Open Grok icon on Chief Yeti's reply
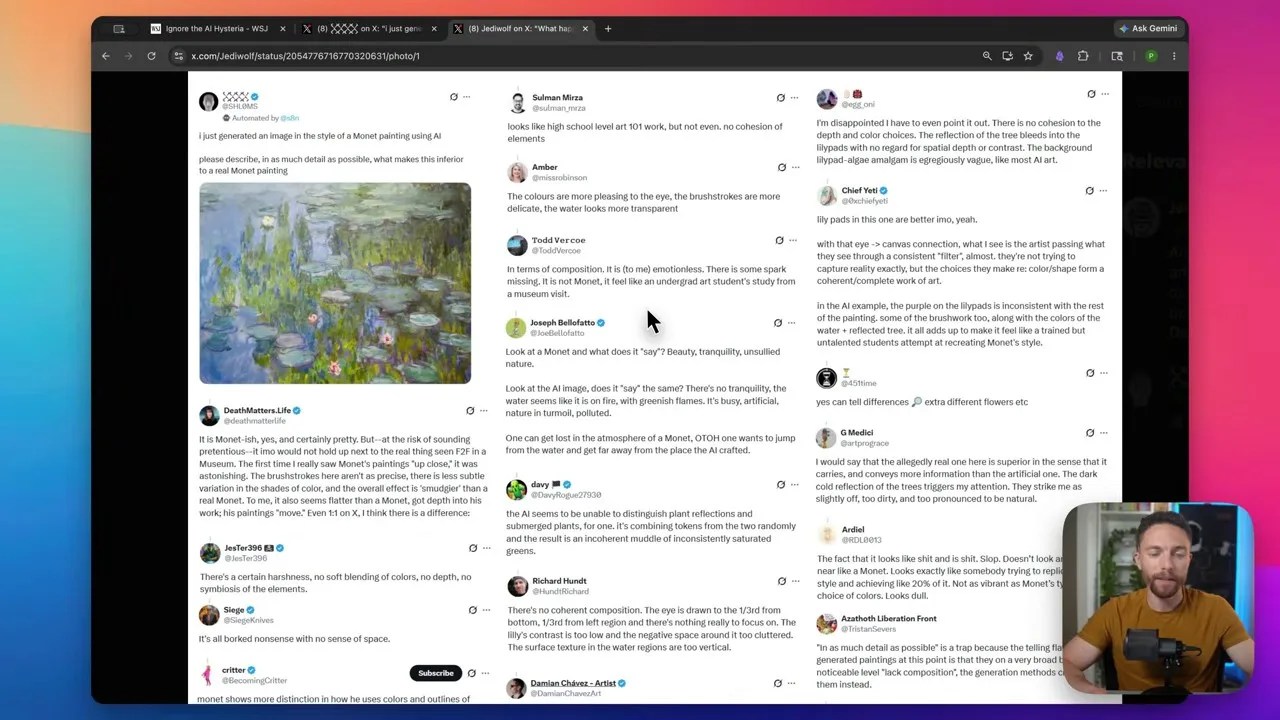Screen dimensions: 1280x720 pyautogui.click(x=1089, y=190)
